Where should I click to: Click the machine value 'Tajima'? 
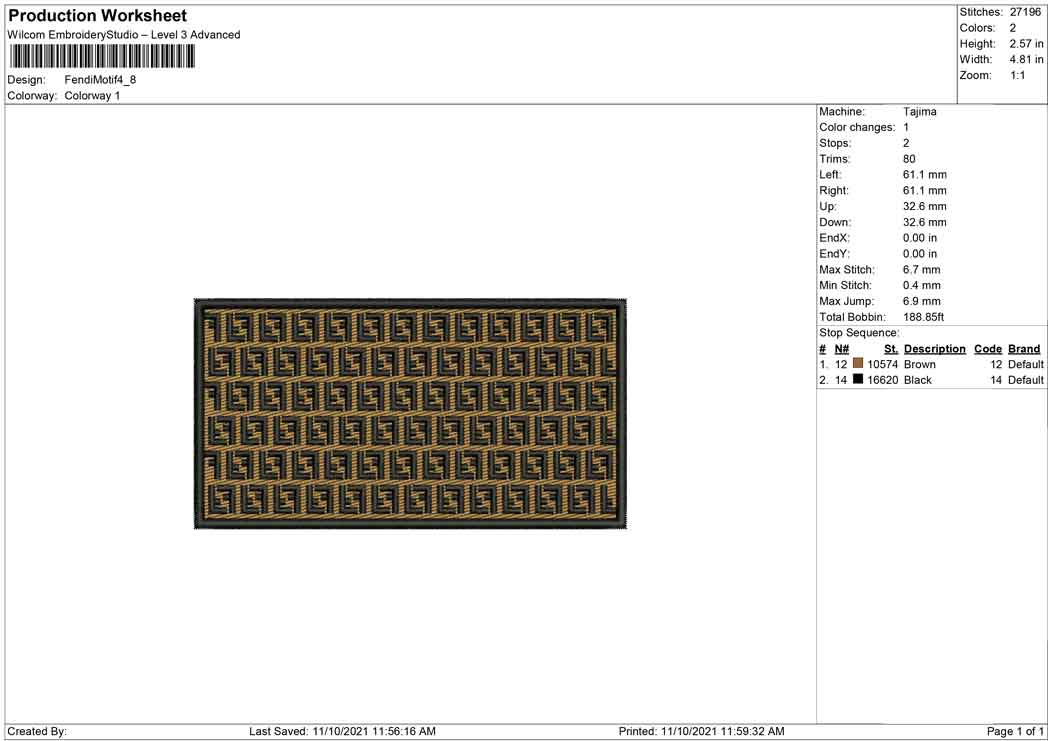[919, 112]
